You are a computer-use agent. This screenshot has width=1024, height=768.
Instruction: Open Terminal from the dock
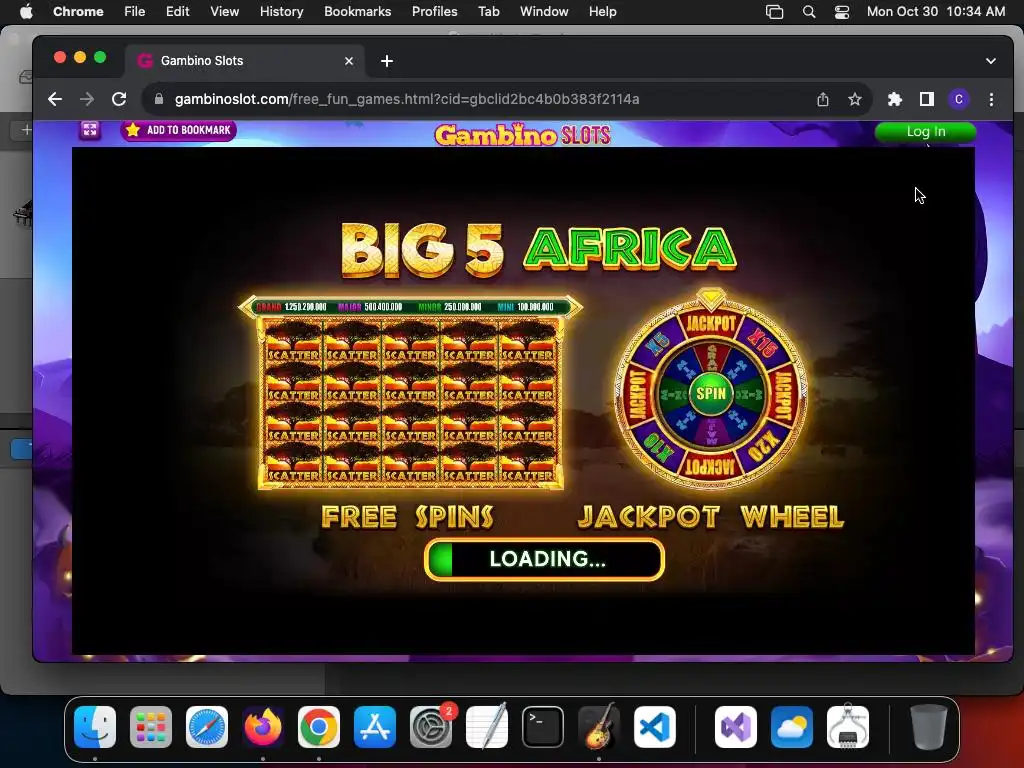(x=543, y=727)
